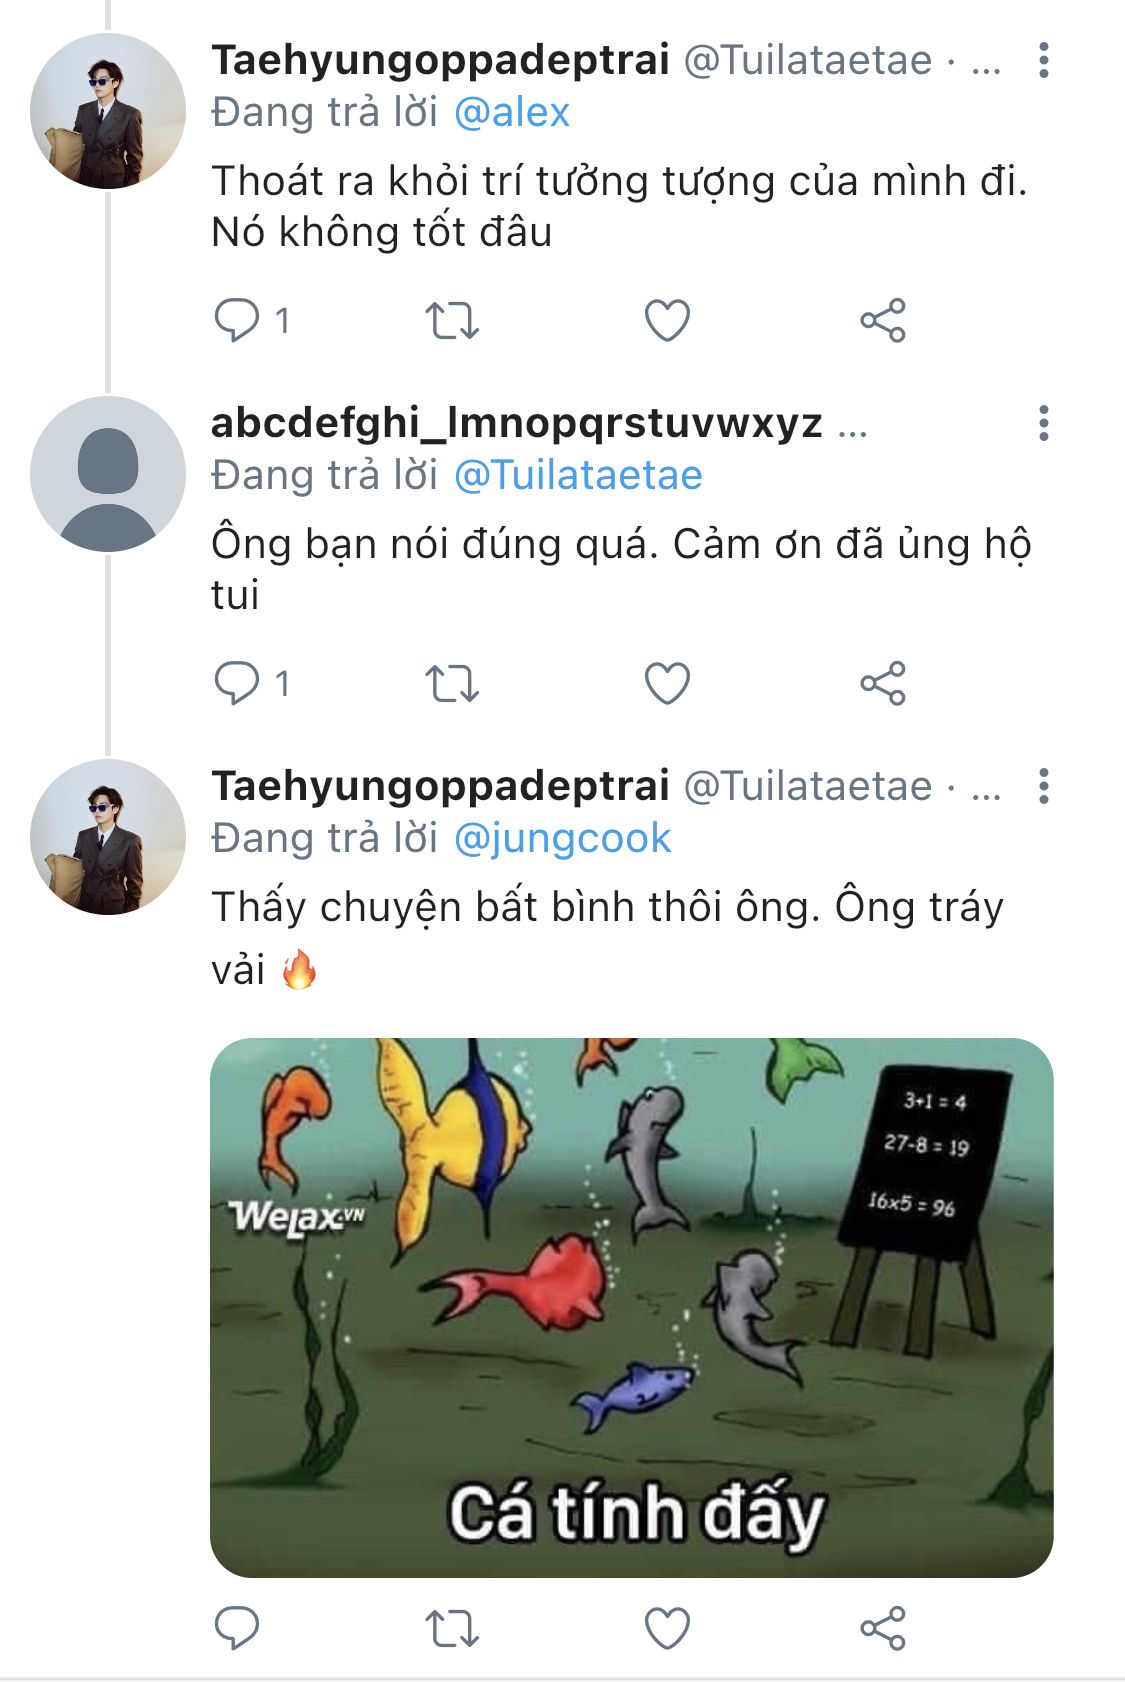1125x1682 pixels.
Task: Open the @Tuilataetae mention link
Action: [x=578, y=475]
